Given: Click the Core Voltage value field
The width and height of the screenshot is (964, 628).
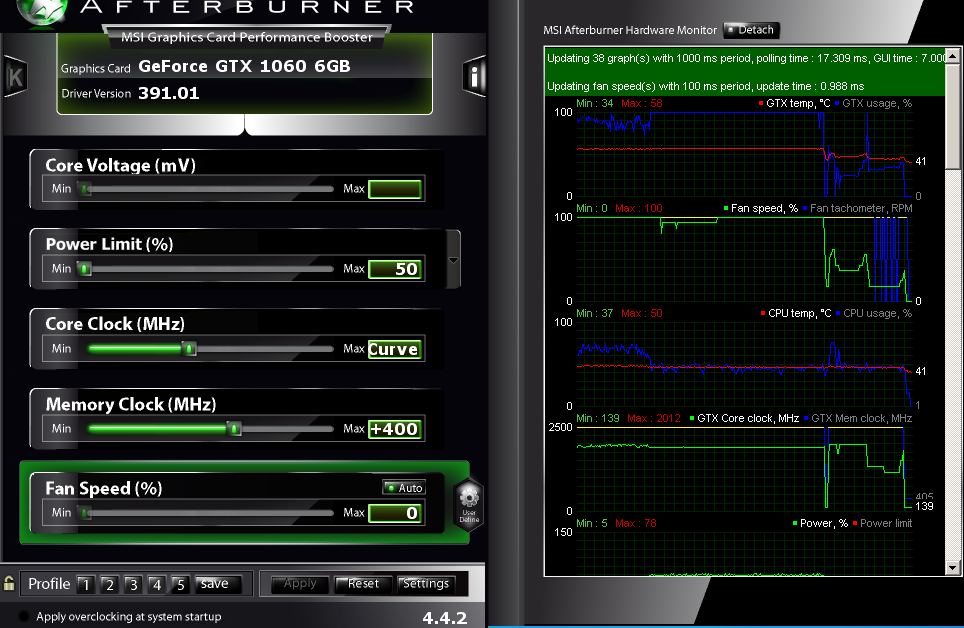Looking at the screenshot, I should (x=395, y=189).
